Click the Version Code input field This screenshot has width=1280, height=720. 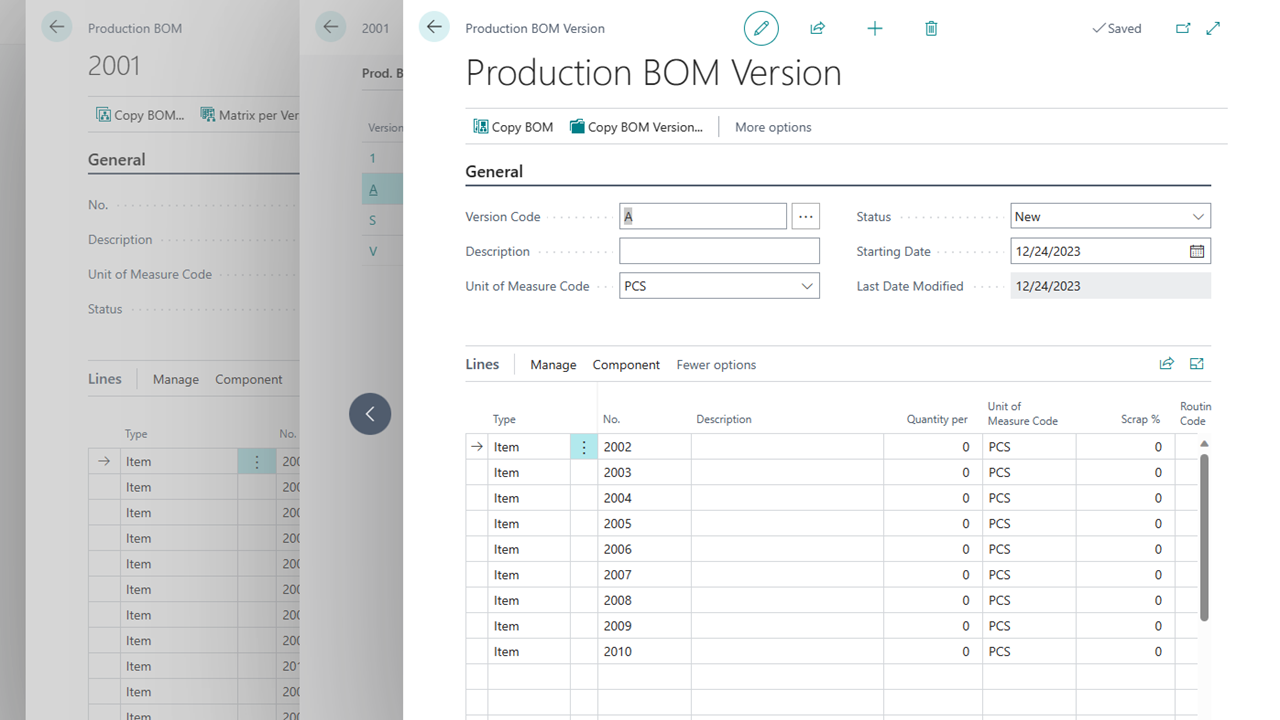click(x=703, y=216)
